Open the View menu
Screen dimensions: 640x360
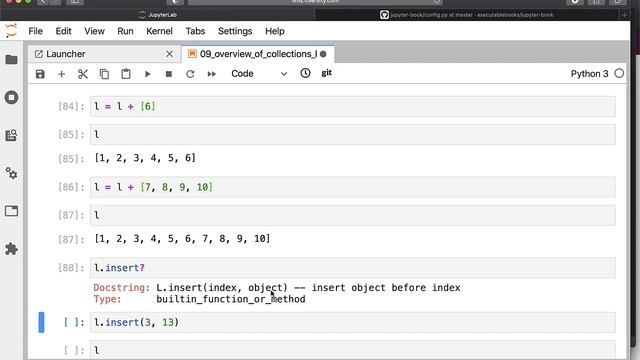pyautogui.click(x=94, y=31)
